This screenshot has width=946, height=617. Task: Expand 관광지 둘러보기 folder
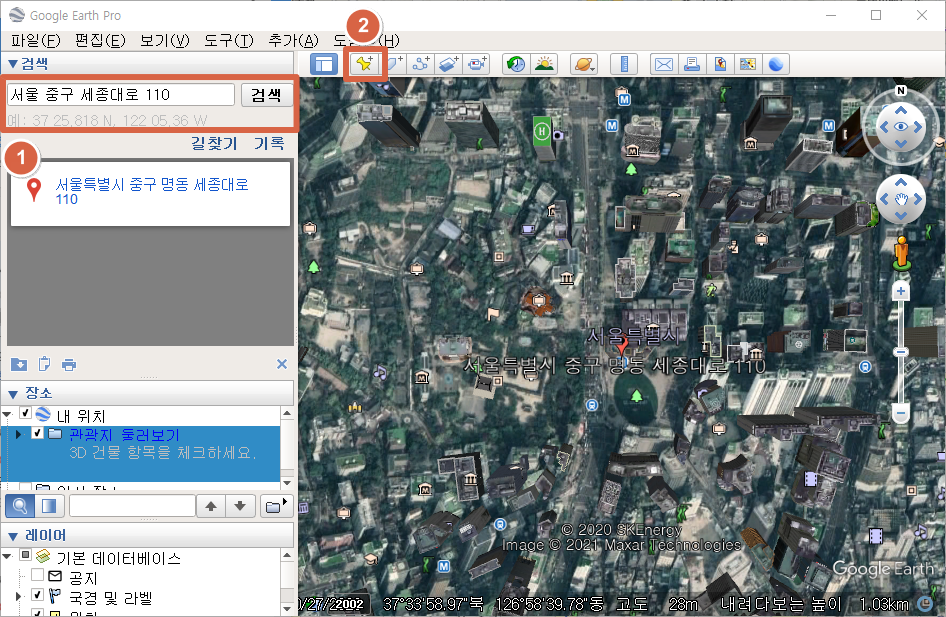(x=19, y=434)
